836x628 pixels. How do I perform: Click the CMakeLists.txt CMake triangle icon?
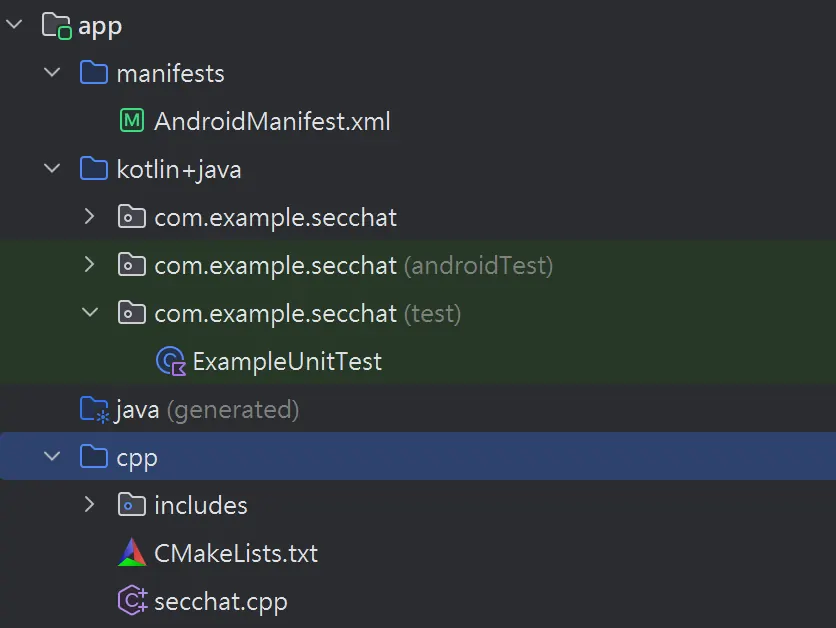pyautogui.click(x=132, y=553)
